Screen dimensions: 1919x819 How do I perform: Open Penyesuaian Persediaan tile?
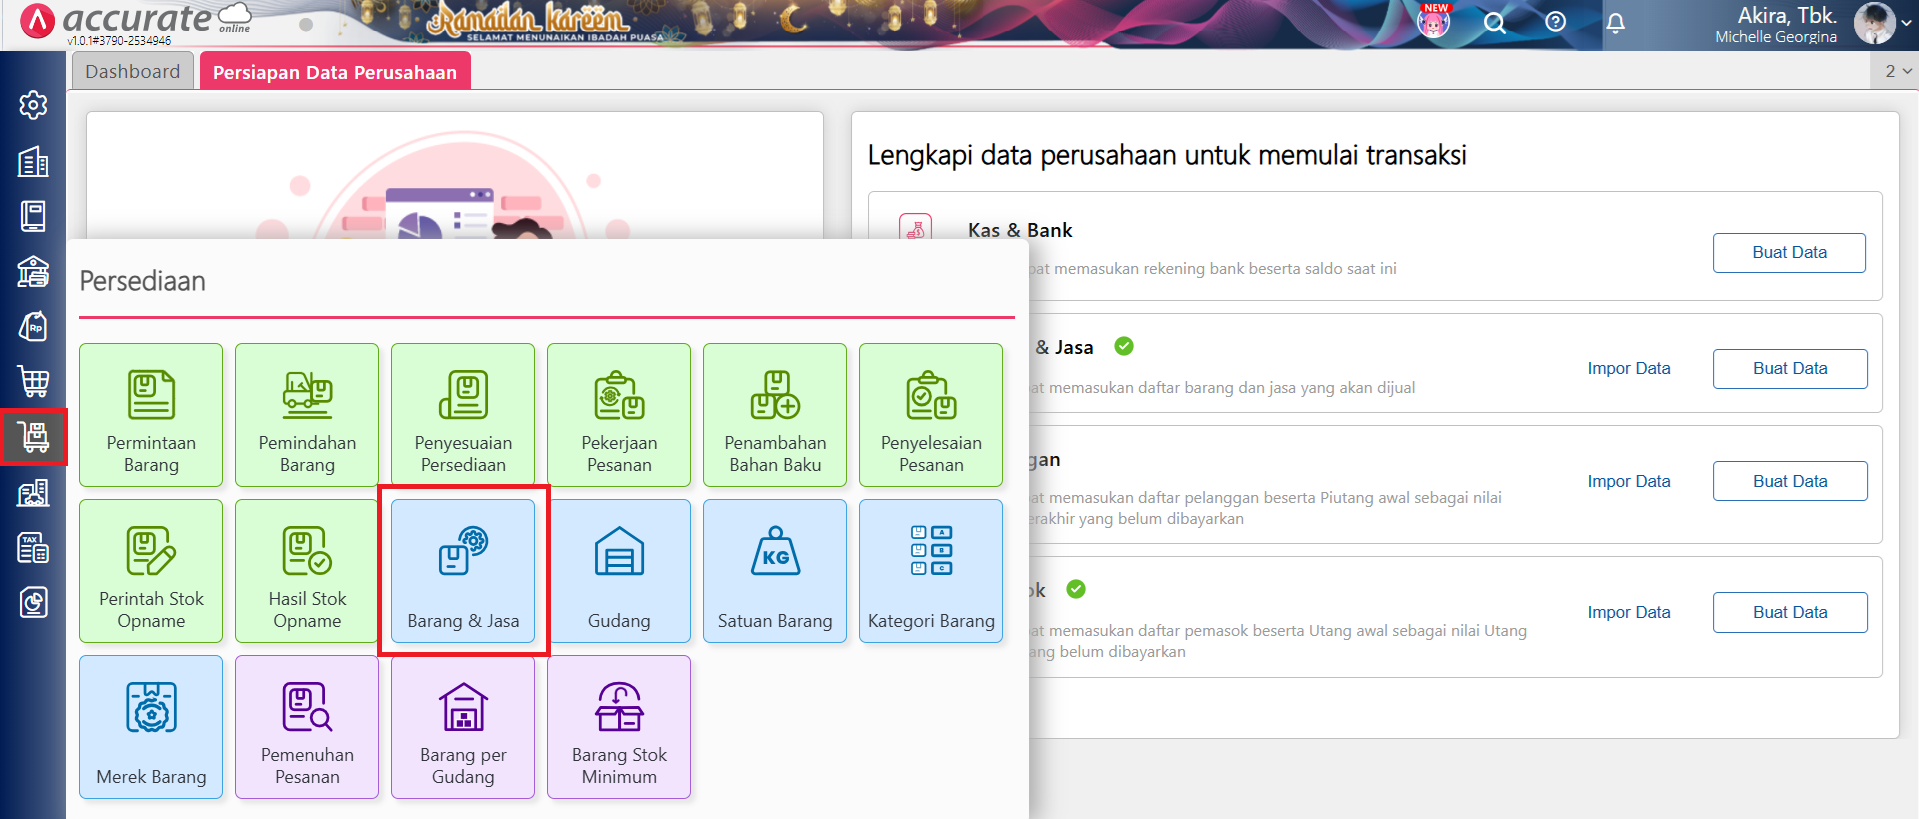pos(463,415)
